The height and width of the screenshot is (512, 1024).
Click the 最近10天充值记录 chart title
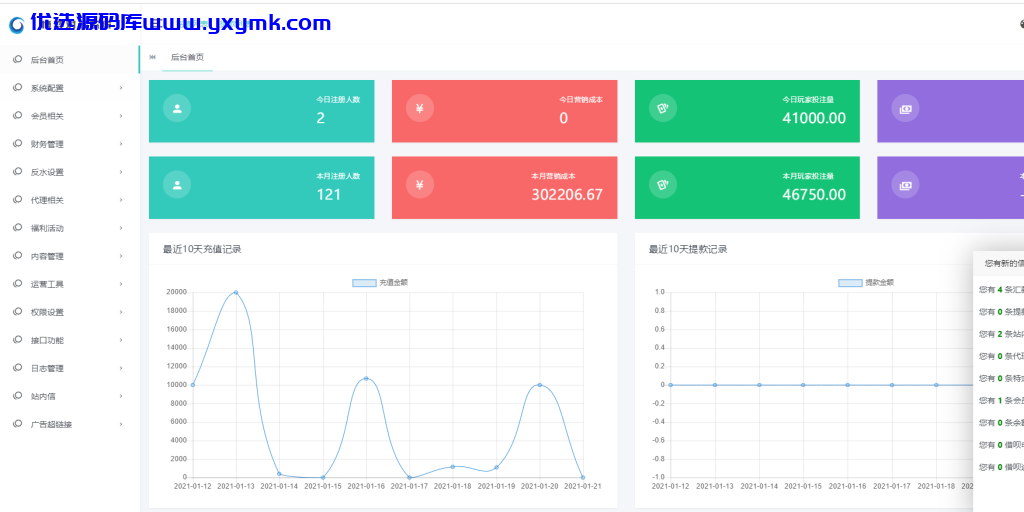(202, 249)
